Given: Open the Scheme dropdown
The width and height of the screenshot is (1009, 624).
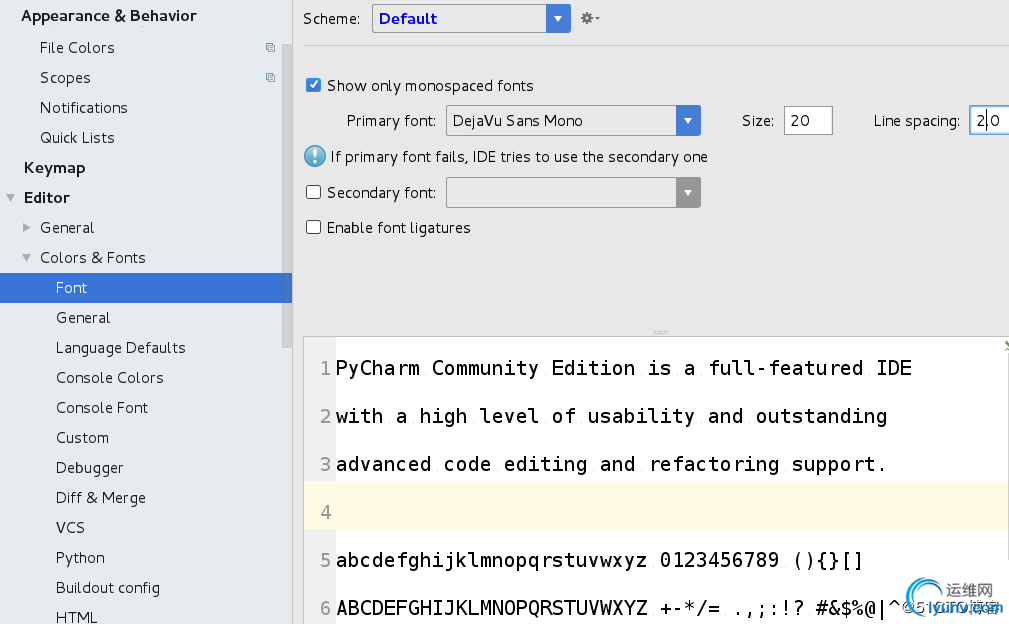Looking at the screenshot, I should coord(558,18).
